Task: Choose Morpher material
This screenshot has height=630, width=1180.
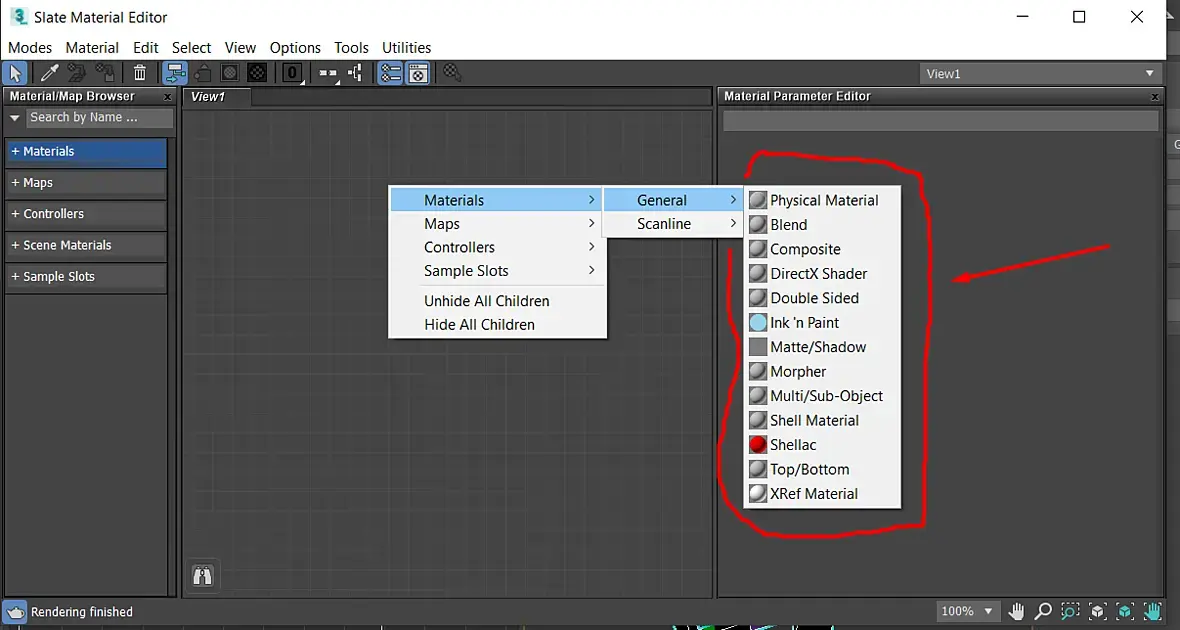Action: 822,371
